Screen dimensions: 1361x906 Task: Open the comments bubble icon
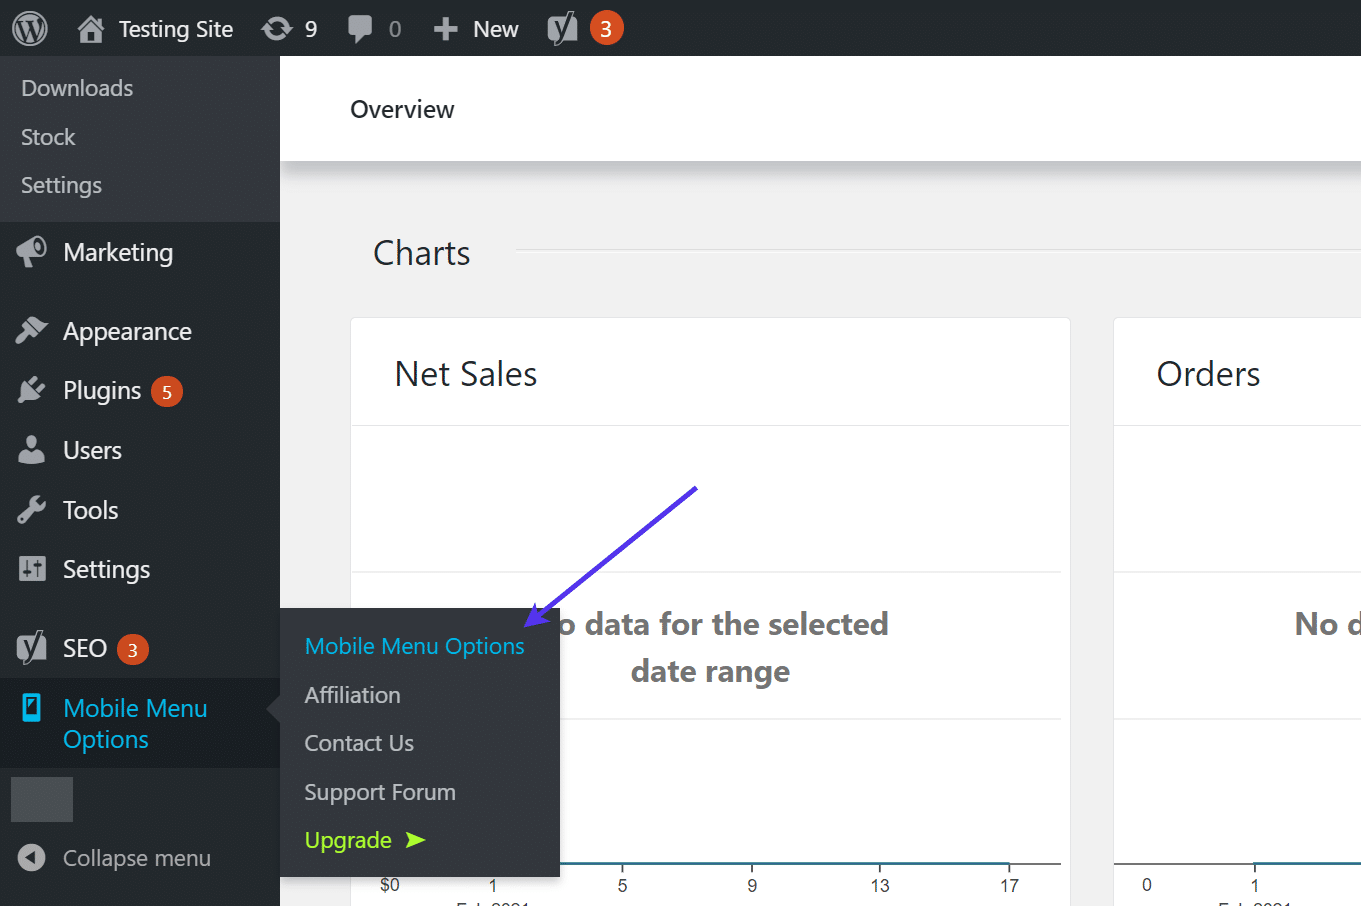[x=359, y=29]
